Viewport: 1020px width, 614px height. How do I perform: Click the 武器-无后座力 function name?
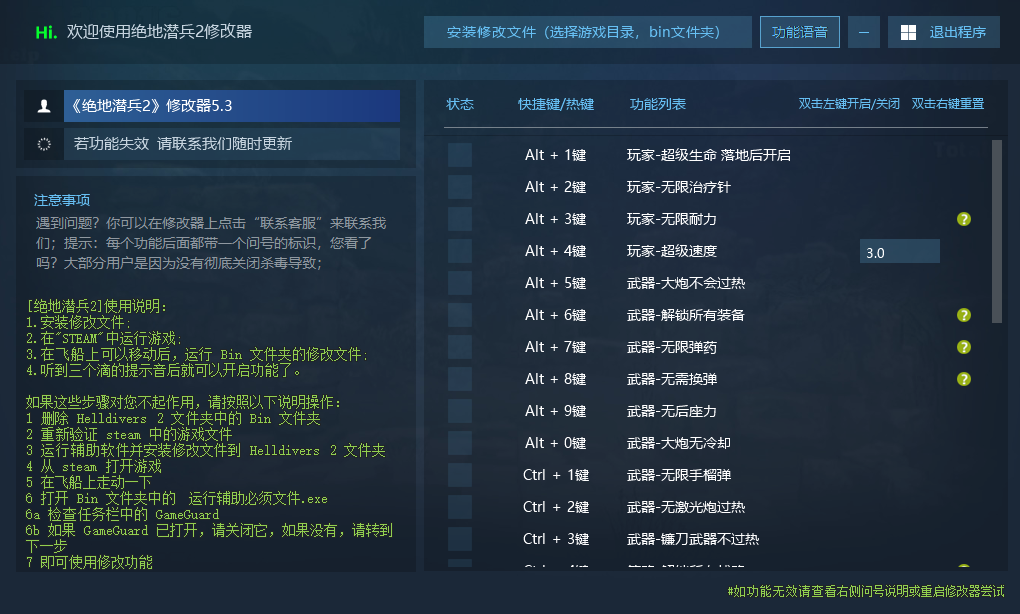[671, 411]
